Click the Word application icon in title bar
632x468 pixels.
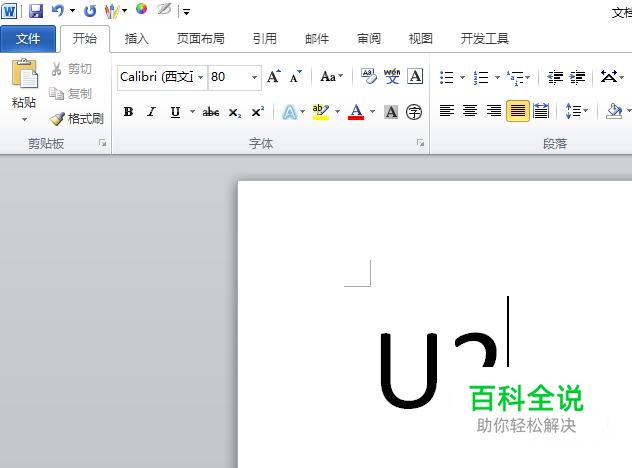[x=9, y=11]
